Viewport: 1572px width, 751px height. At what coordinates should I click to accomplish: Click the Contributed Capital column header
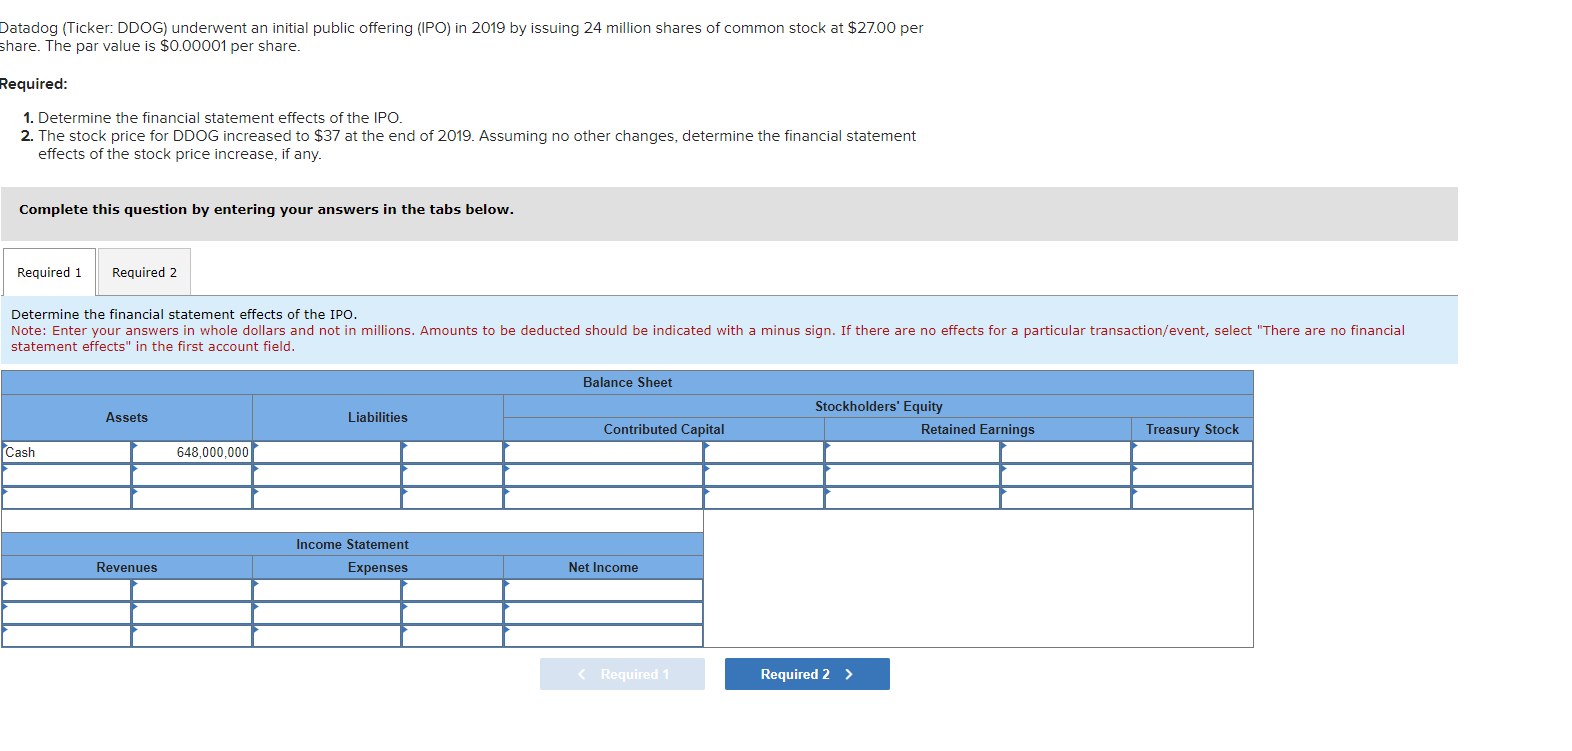(x=664, y=429)
